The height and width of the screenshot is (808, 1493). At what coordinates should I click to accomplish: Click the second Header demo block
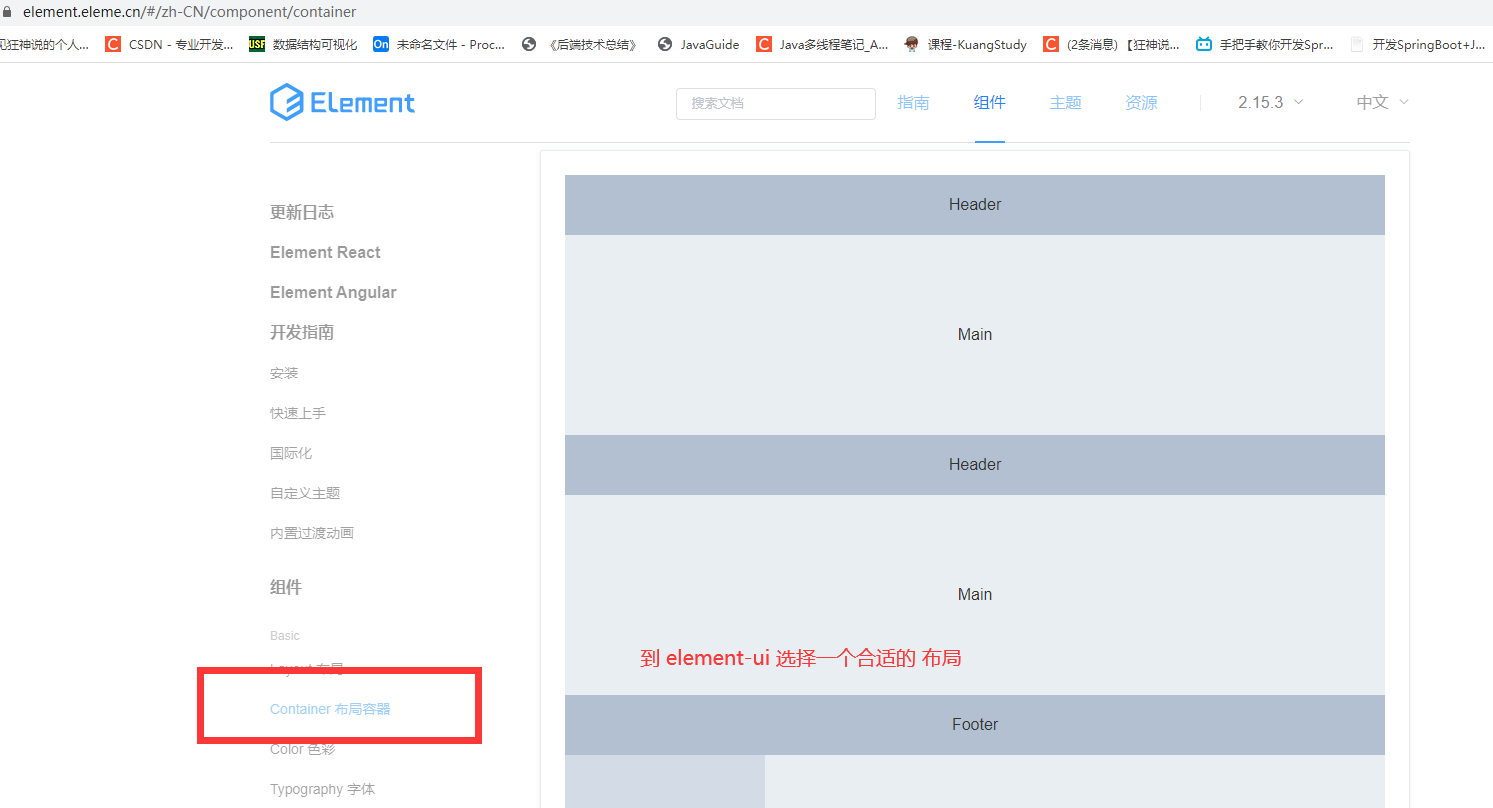[975, 464]
